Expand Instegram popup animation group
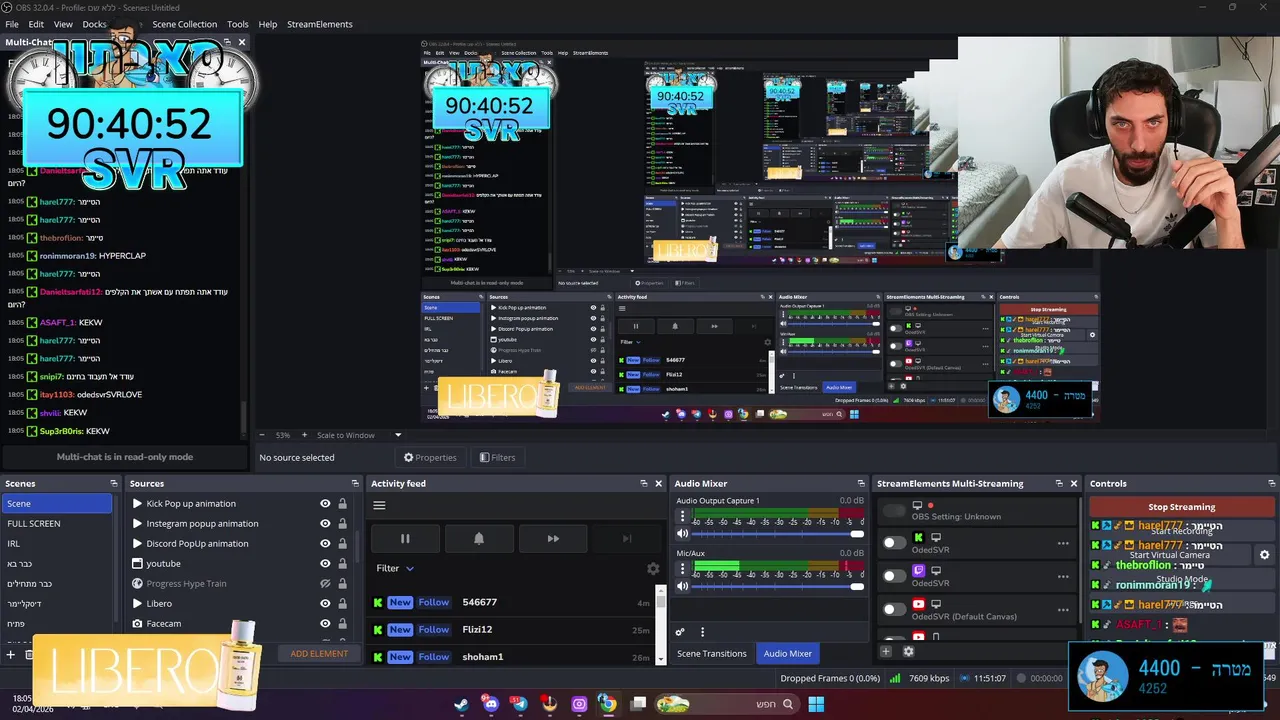This screenshot has width=1280, height=720. [x=137, y=524]
